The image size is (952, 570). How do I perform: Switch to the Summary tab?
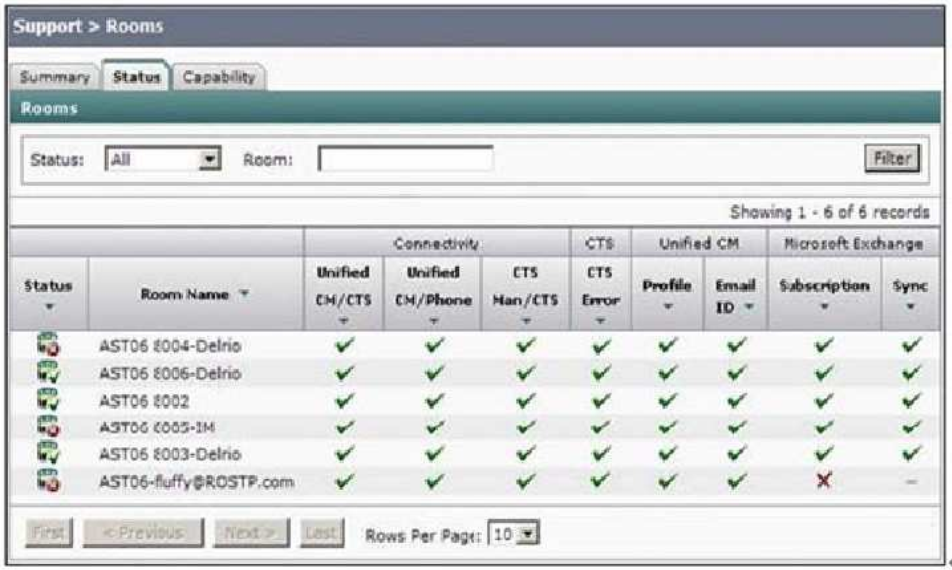pyautogui.click(x=55, y=77)
